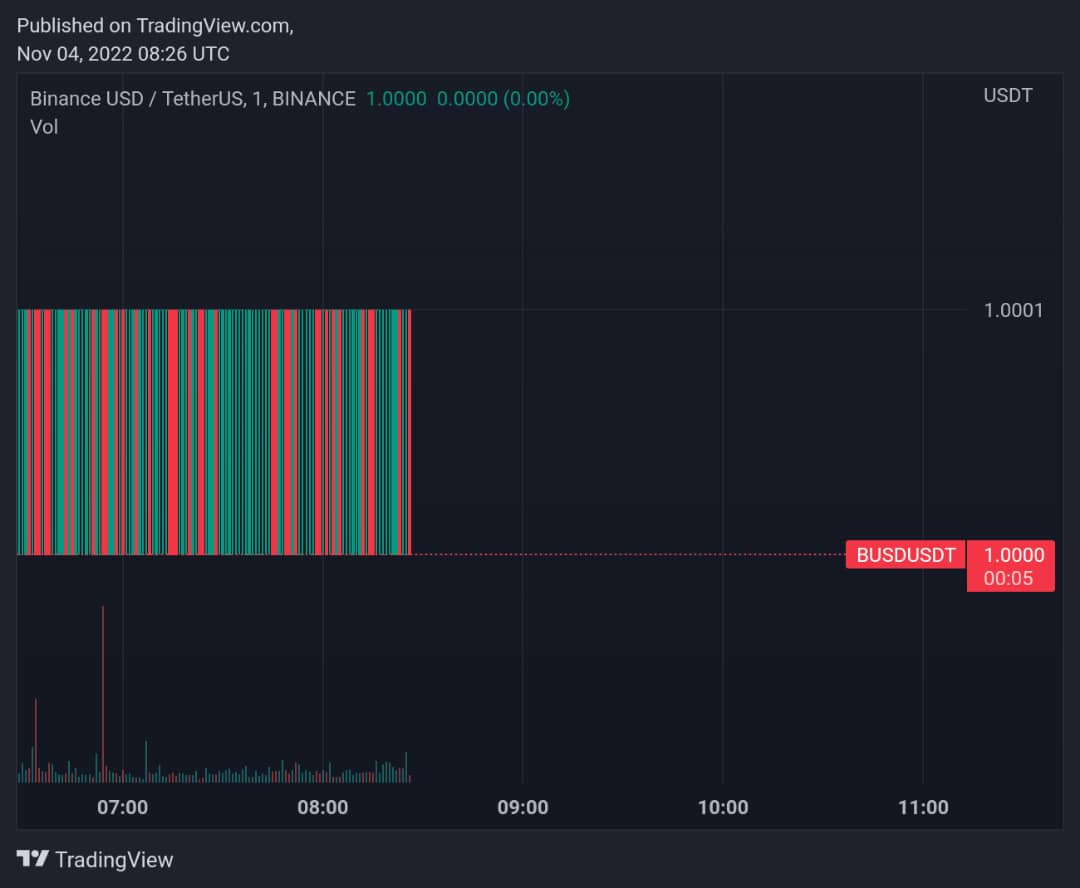Click the 10:00 time axis label
The width and height of the screenshot is (1080, 888).
723,807
